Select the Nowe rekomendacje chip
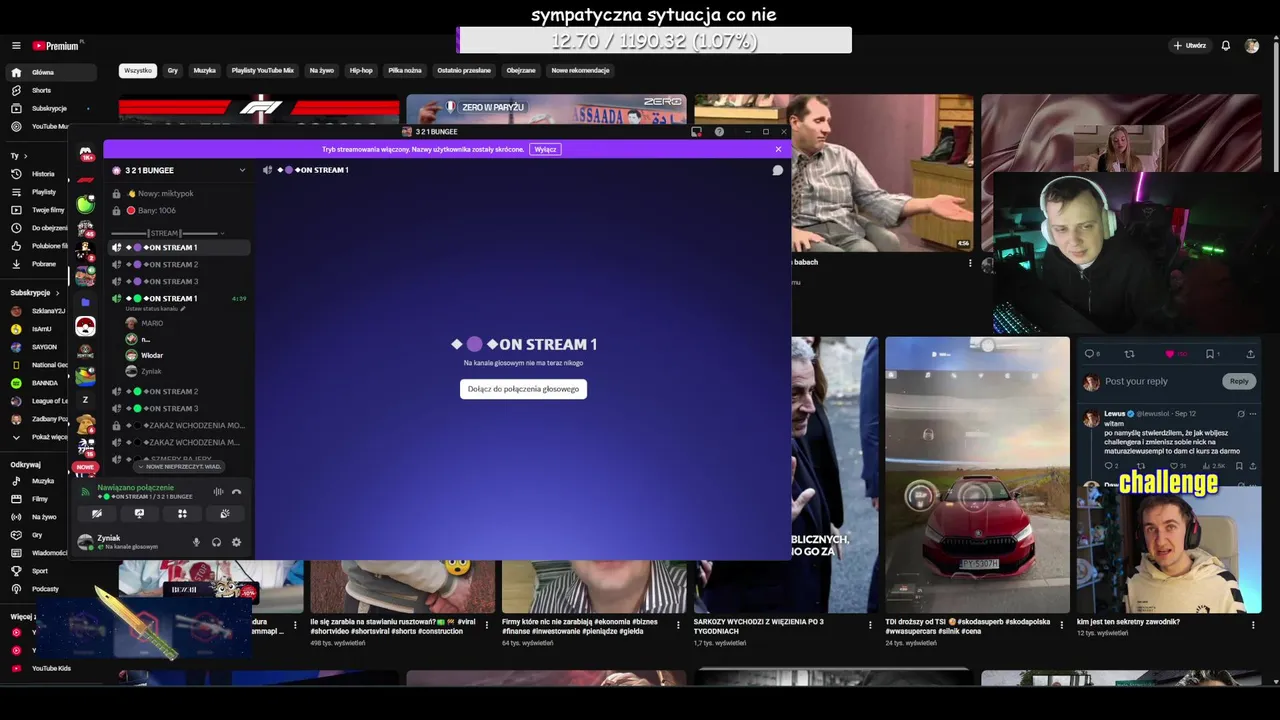 coord(580,71)
